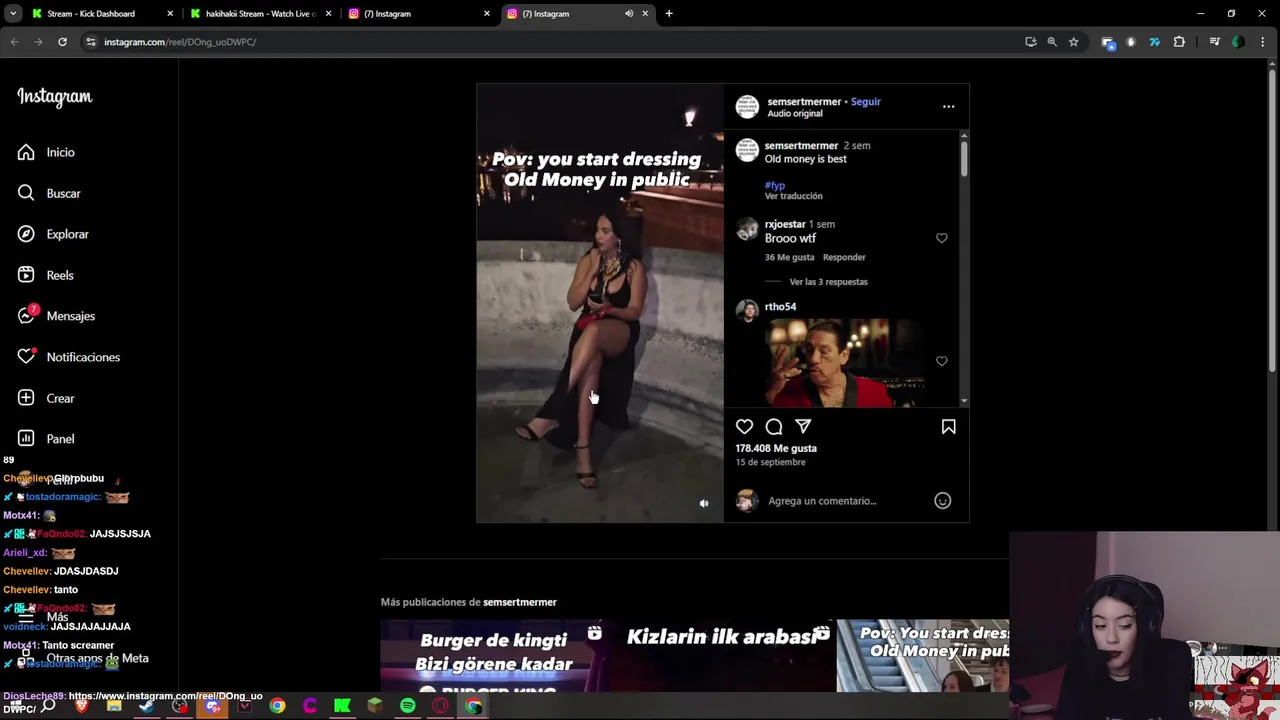Reload the page
The image size is (1280, 720).
click(x=62, y=42)
